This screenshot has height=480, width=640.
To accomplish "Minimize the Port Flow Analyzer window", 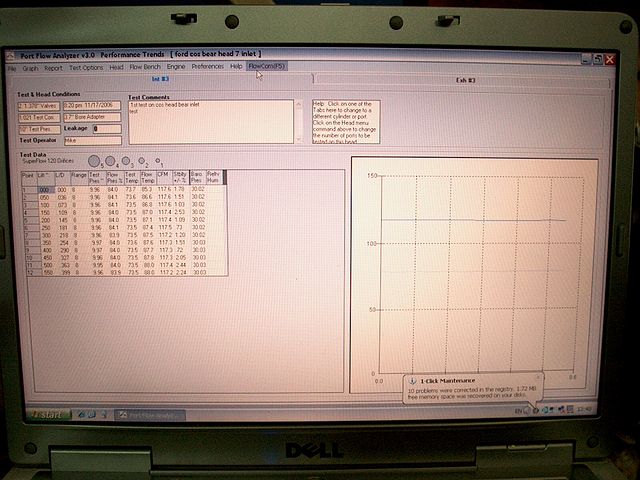I will (587, 59).
